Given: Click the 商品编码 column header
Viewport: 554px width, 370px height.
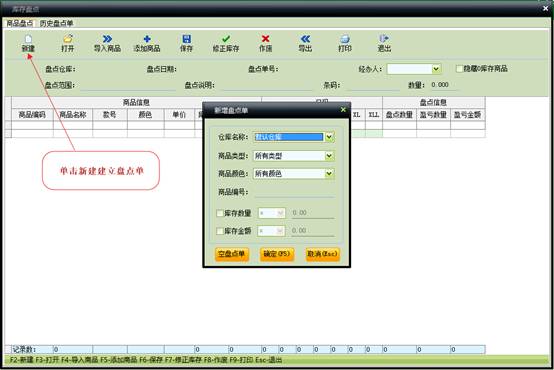Looking at the screenshot, I should [x=32, y=114].
